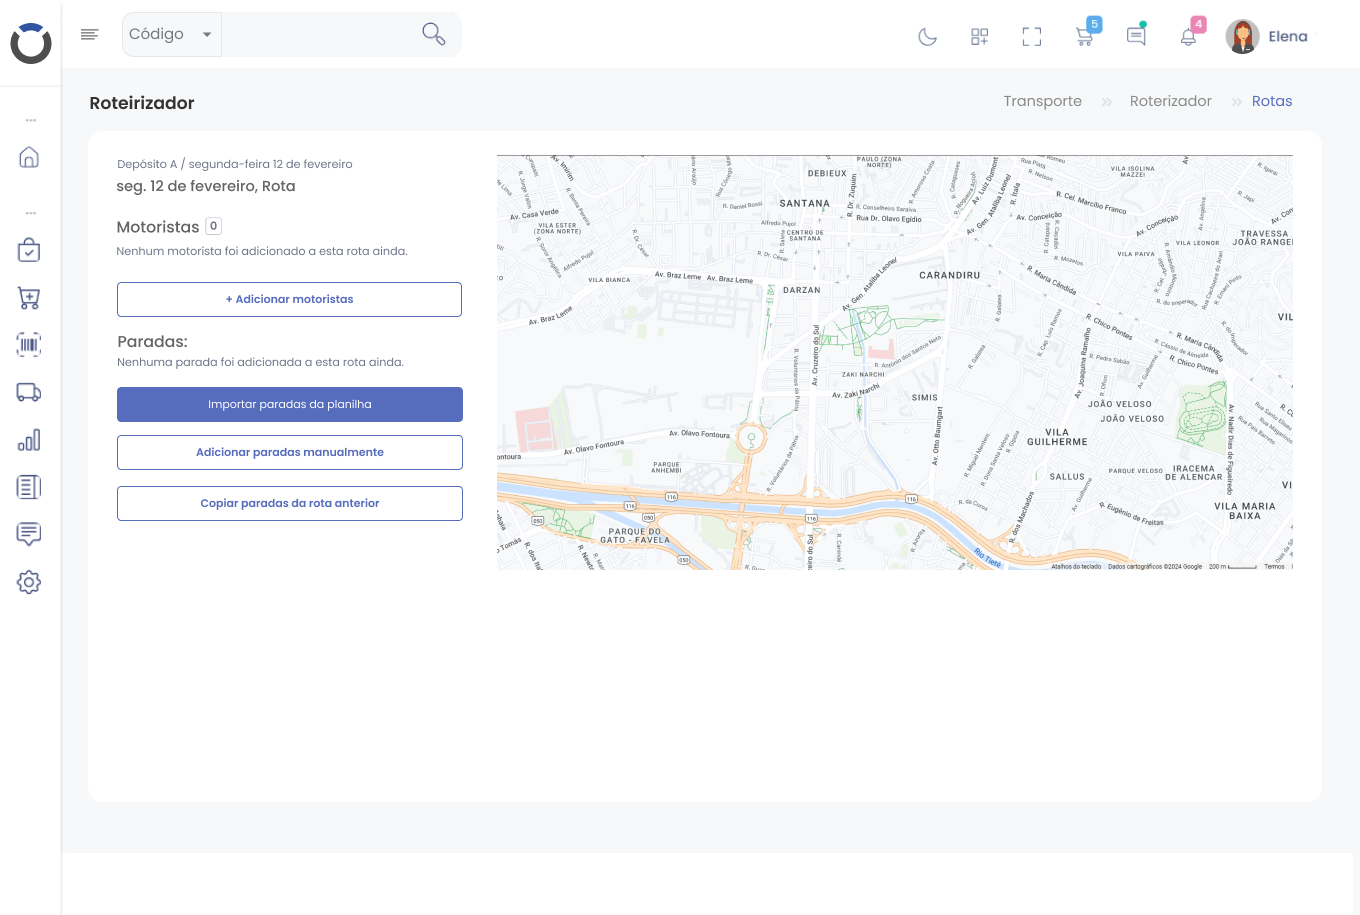Click Atalhos do teclado on map
1360x915 pixels.
pos(1076,567)
